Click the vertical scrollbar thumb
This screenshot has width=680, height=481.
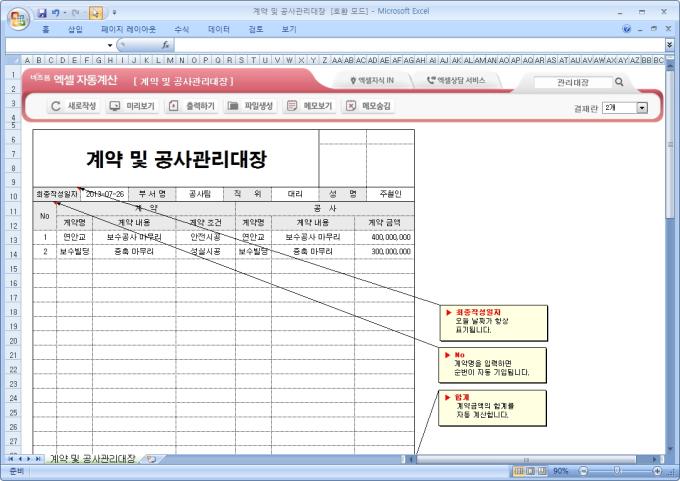pos(670,144)
